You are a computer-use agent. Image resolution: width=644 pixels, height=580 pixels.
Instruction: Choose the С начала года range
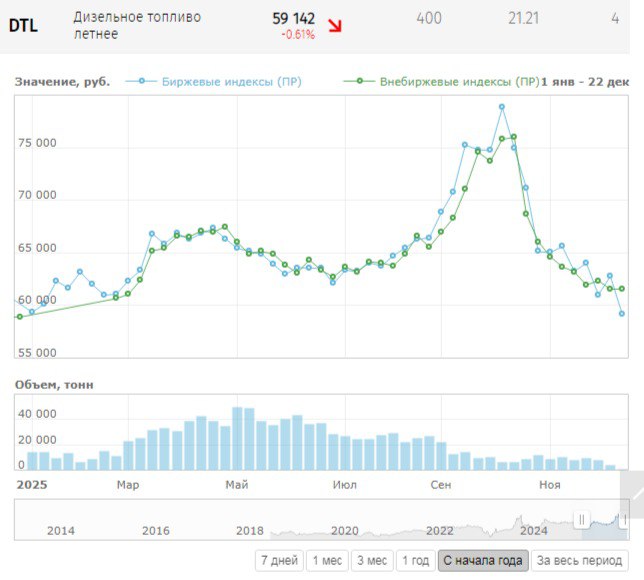click(x=482, y=561)
